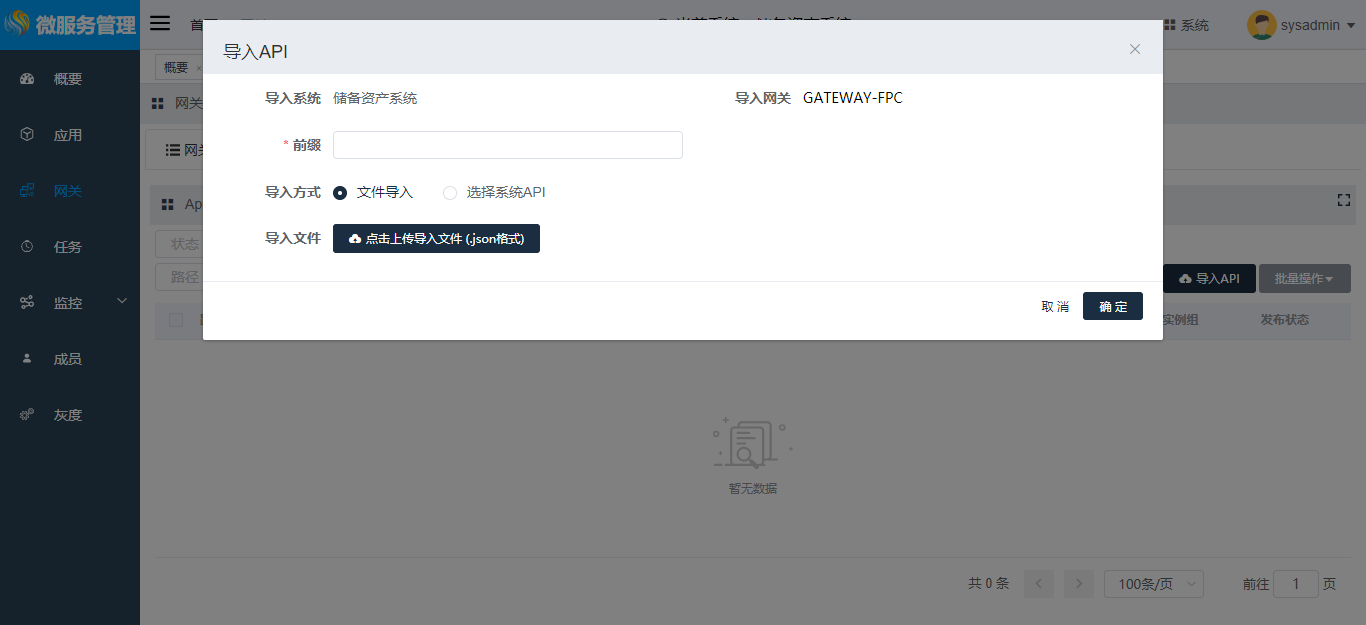
Task: Open the 批量操作 batch actions dropdown
Action: point(1304,279)
